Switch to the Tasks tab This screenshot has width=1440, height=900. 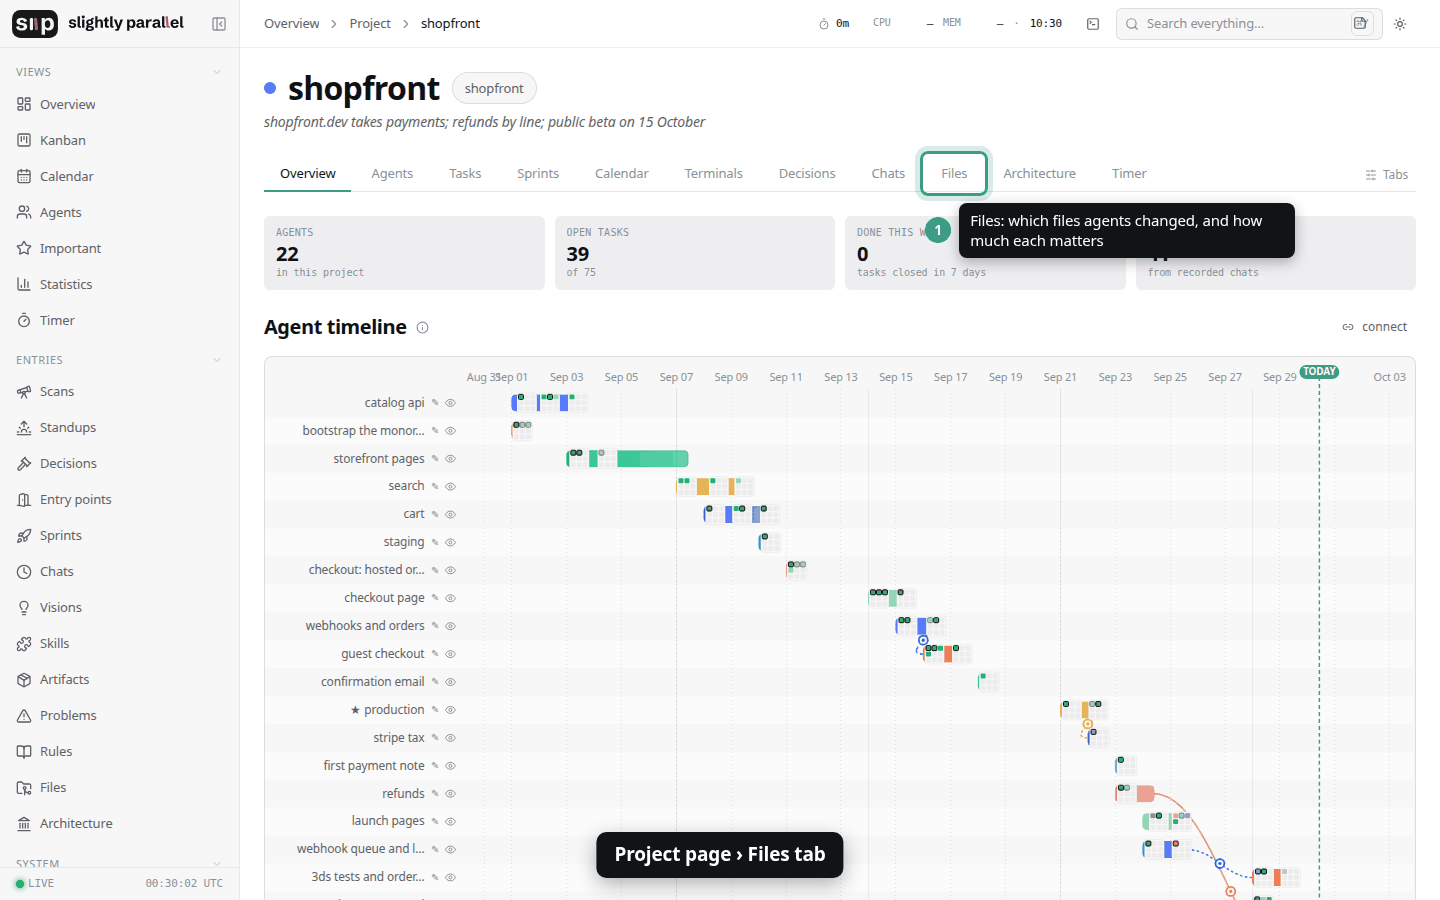coord(465,173)
